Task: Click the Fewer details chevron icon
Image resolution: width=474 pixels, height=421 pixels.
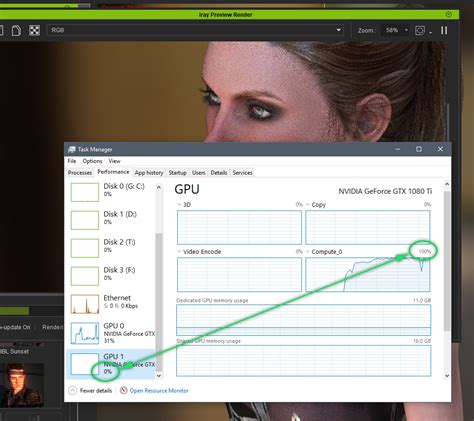Action: click(x=72, y=391)
